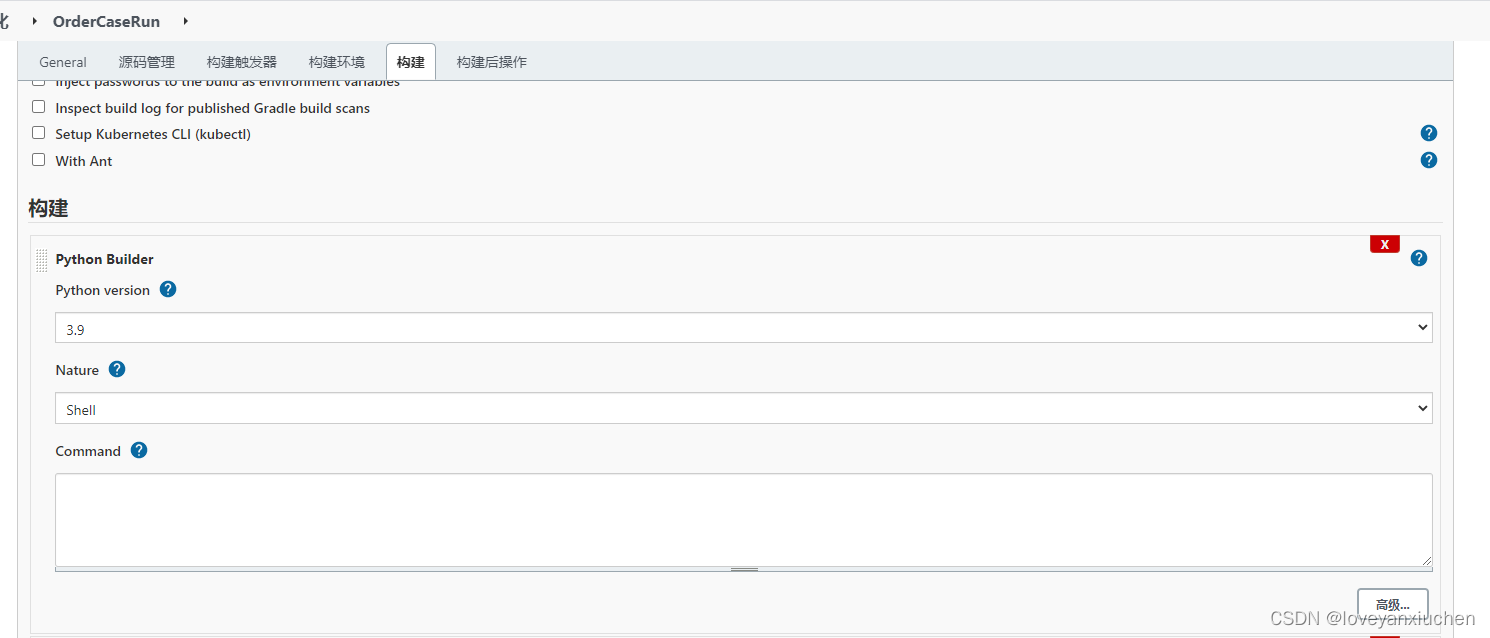The width and height of the screenshot is (1490, 638).
Task: Open the General tab
Action: [62, 61]
